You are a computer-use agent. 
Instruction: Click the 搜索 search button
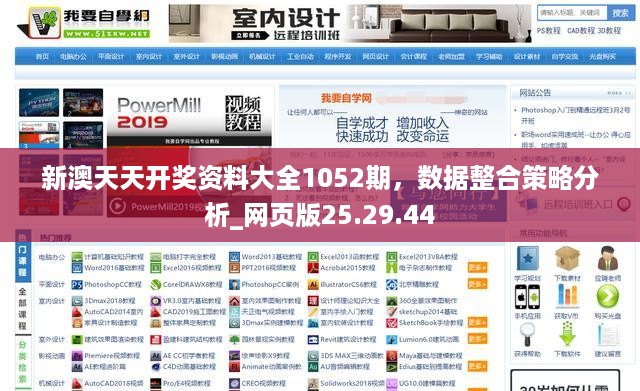tap(620, 13)
